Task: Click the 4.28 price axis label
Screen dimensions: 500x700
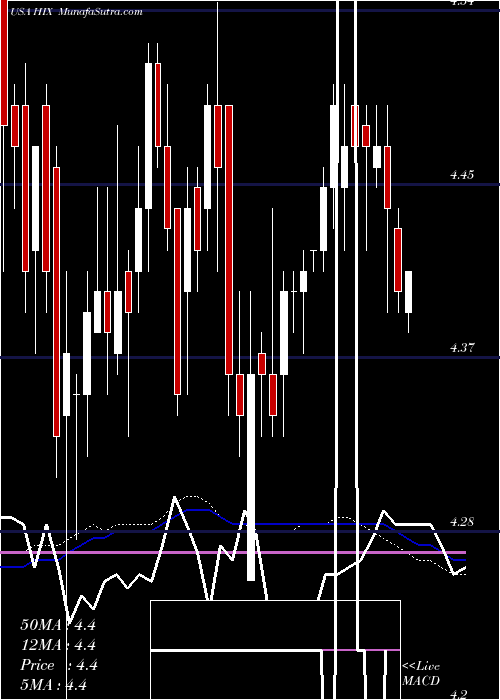Action: tap(462, 521)
